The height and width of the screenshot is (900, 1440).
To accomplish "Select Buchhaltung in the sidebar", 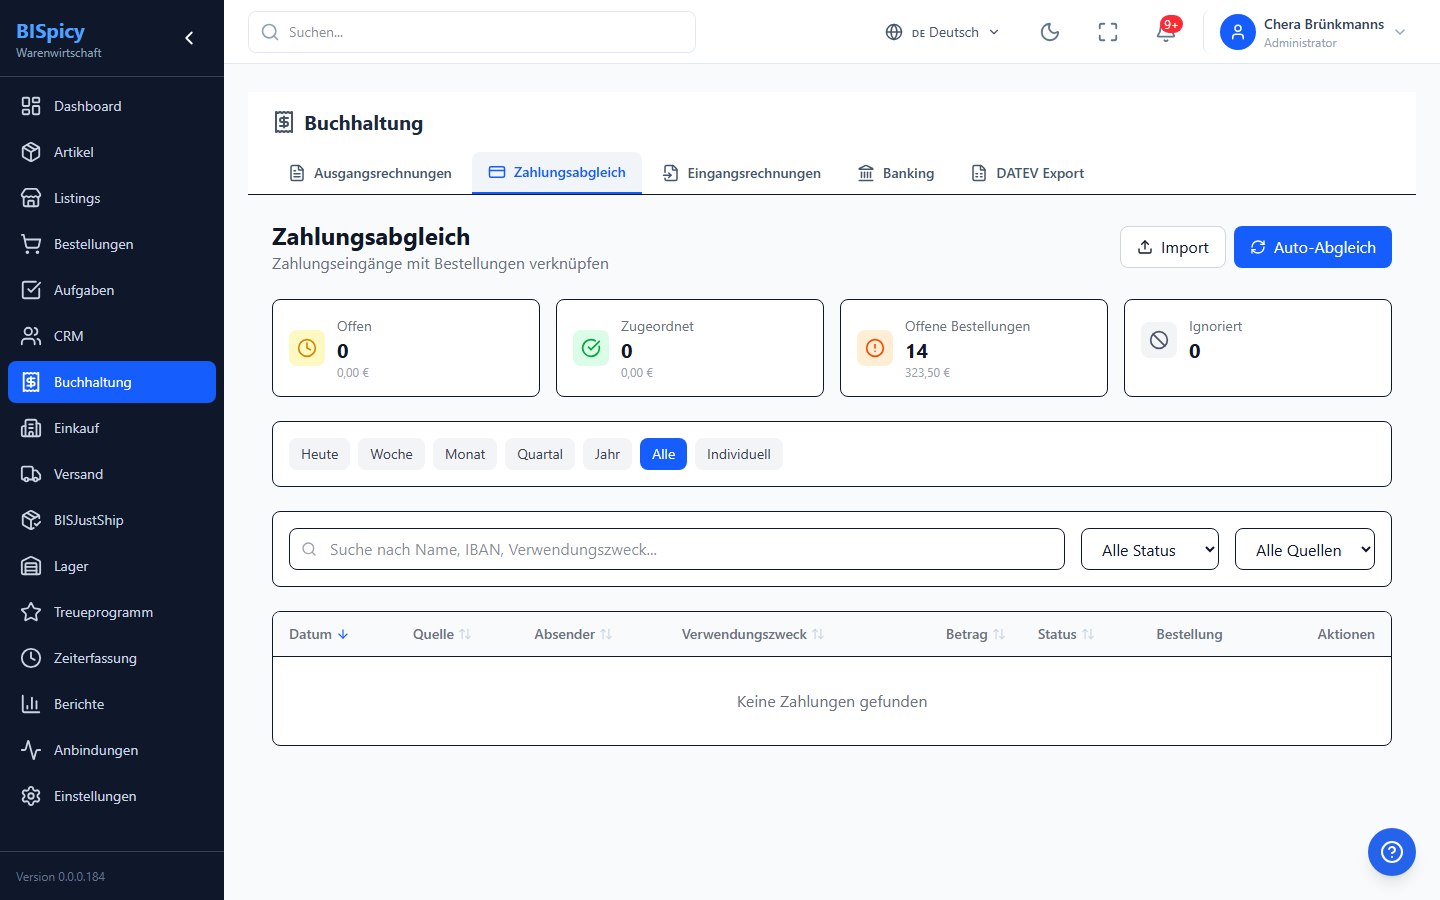I will click(x=112, y=382).
